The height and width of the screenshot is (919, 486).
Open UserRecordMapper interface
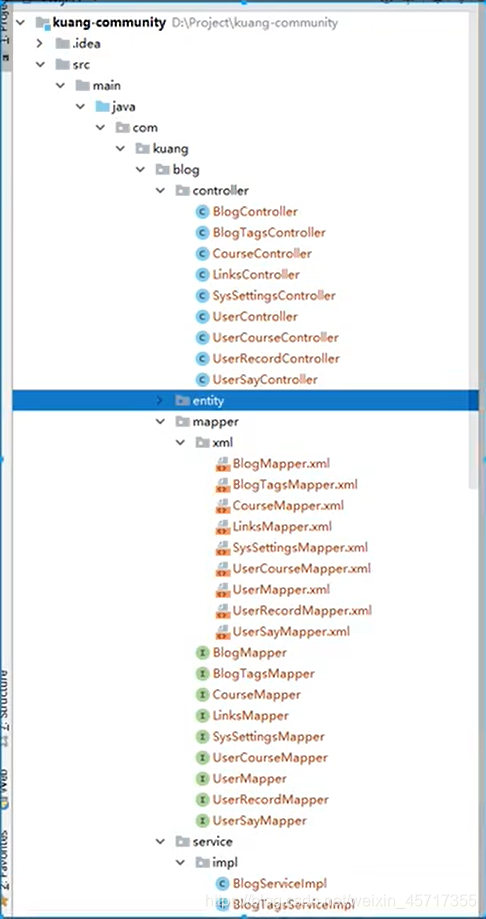pyautogui.click(x=270, y=799)
